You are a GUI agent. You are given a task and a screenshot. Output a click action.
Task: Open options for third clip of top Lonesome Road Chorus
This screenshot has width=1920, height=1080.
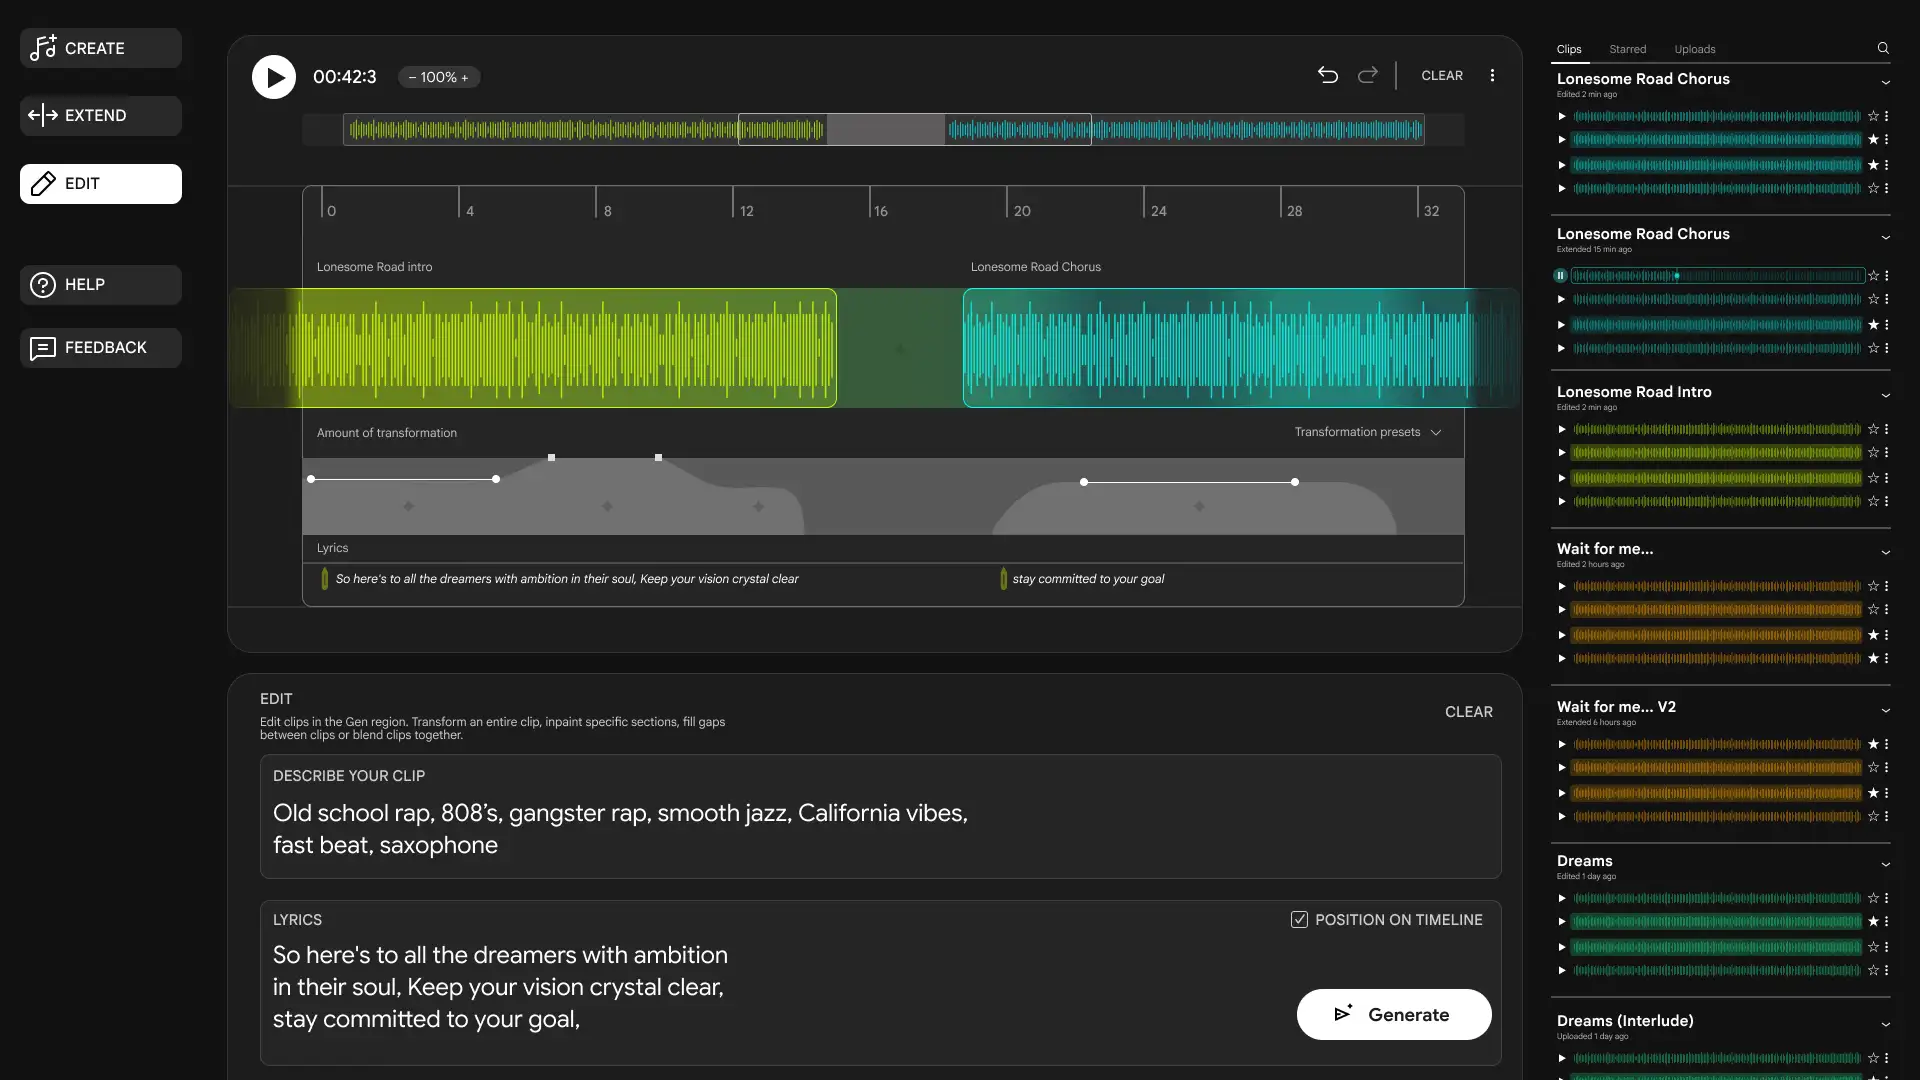click(x=1886, y=165)
